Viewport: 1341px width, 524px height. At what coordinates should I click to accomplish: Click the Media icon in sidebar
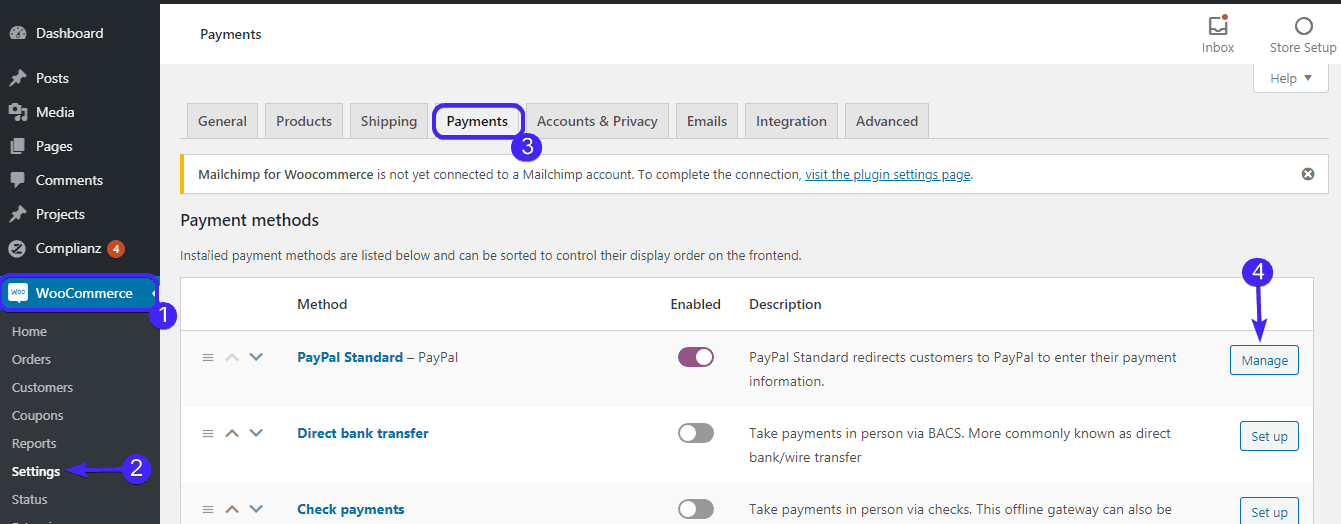[18, 112]
